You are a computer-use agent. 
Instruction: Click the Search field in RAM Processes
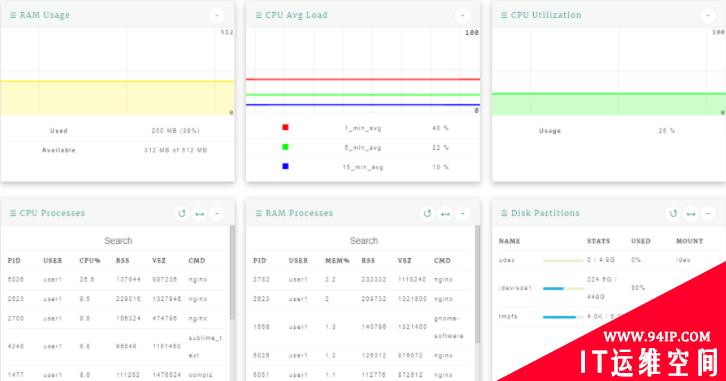pyautogui.click(x=363, y=241)
